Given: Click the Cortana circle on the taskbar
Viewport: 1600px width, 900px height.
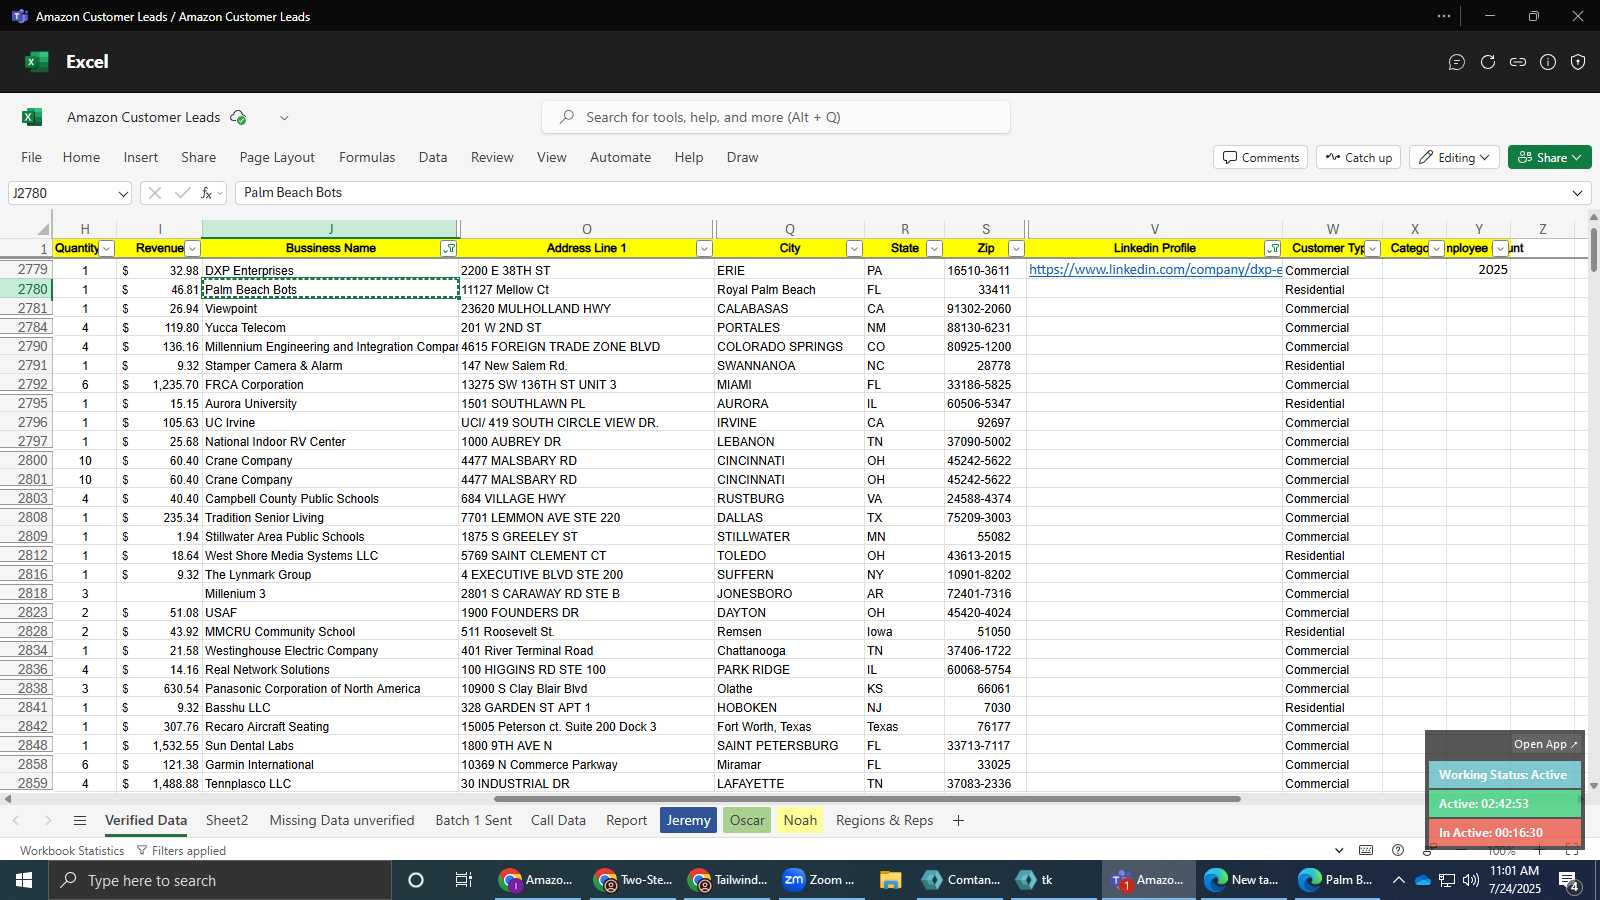Looking at the screenshot, I should coord(416,880).
